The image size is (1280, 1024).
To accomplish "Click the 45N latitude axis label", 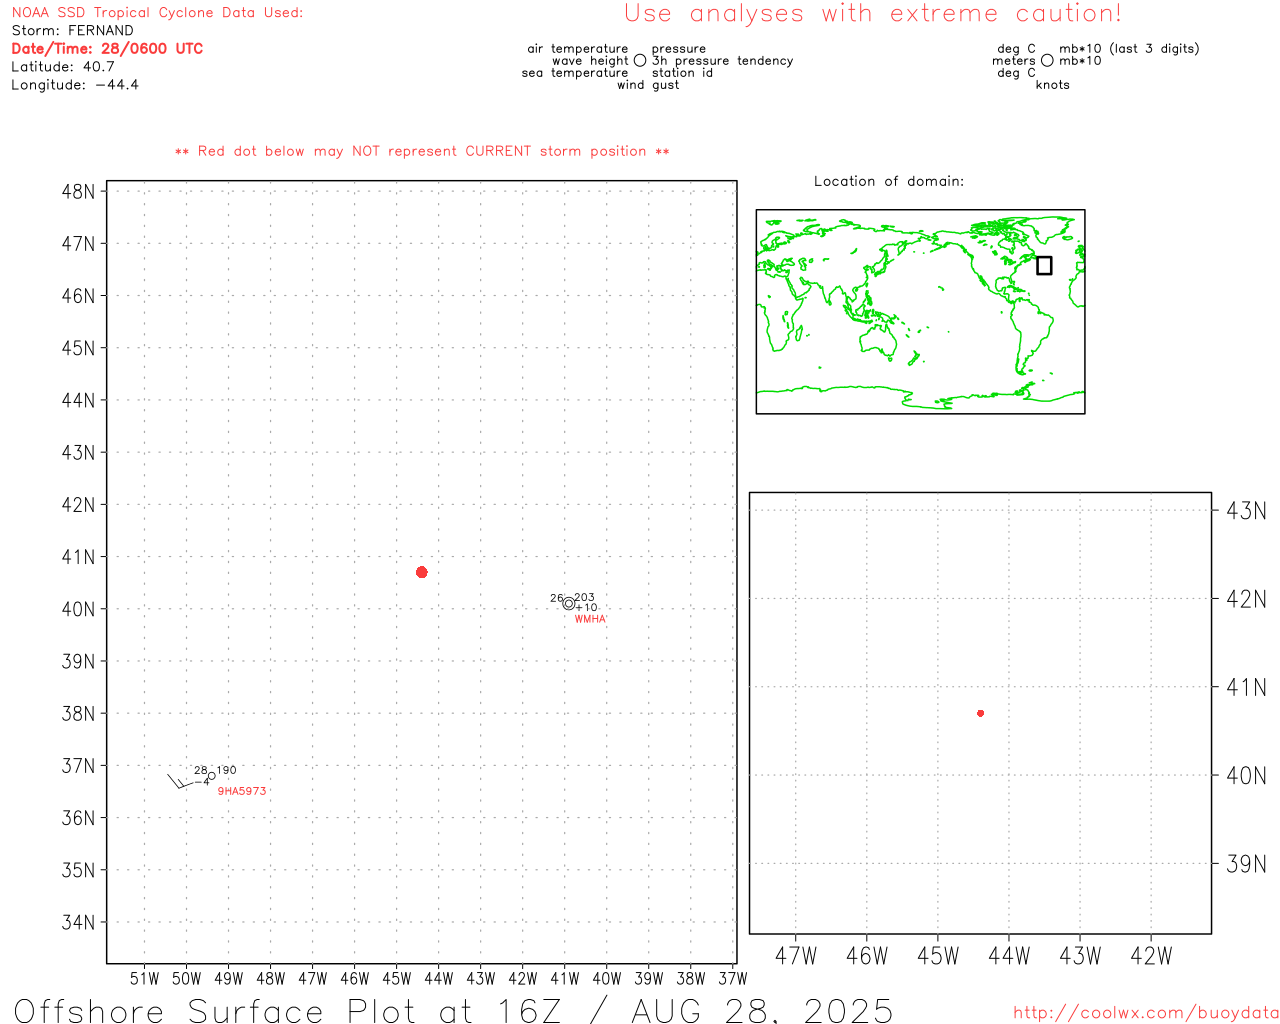I will pos(78,348).
